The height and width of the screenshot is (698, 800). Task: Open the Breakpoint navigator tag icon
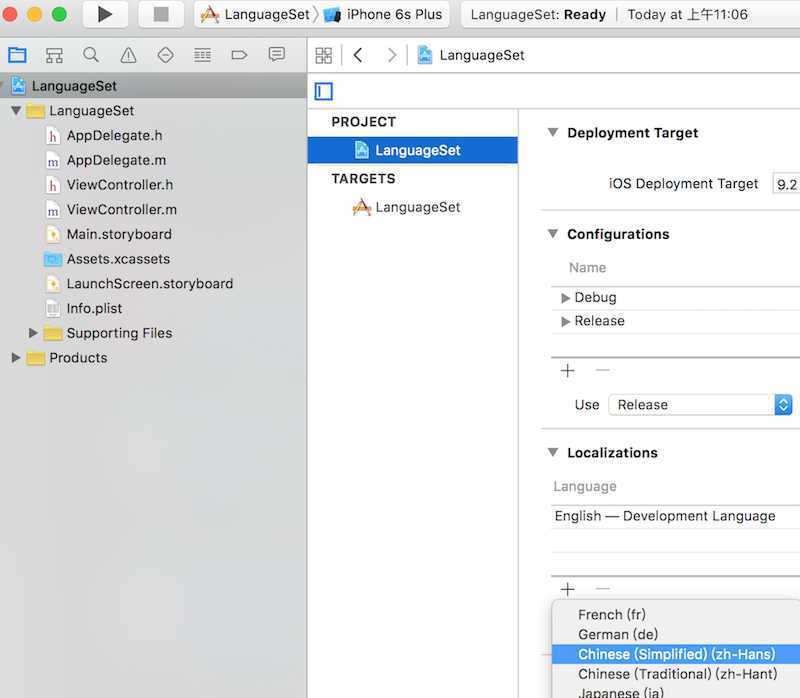click(239, 55)
